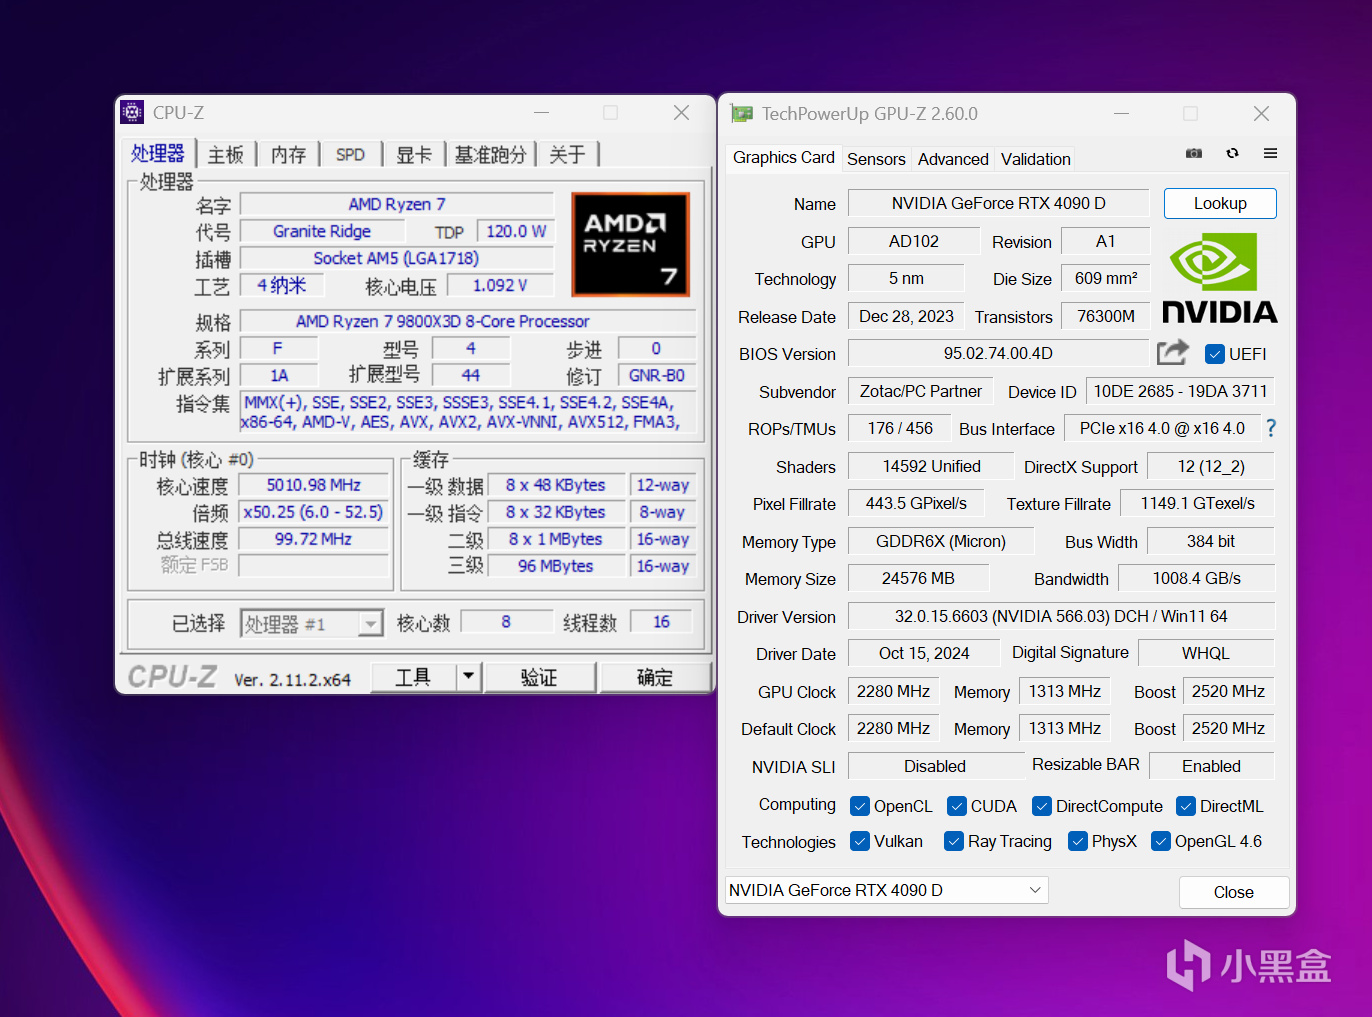The image size is (1372, 1017).
Task: Open the Advanced tab in GPU-Z
Action: (953, 159)
